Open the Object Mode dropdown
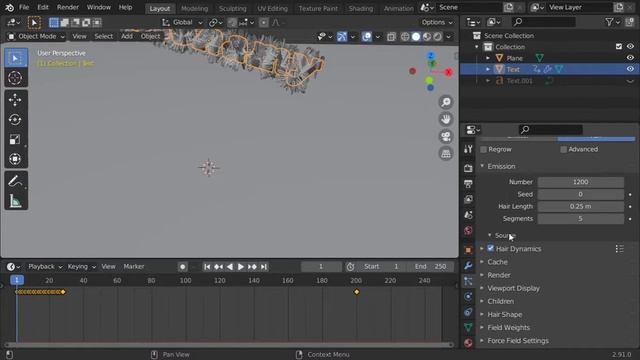Screen dimensions: 640x360 coord(36,36)
